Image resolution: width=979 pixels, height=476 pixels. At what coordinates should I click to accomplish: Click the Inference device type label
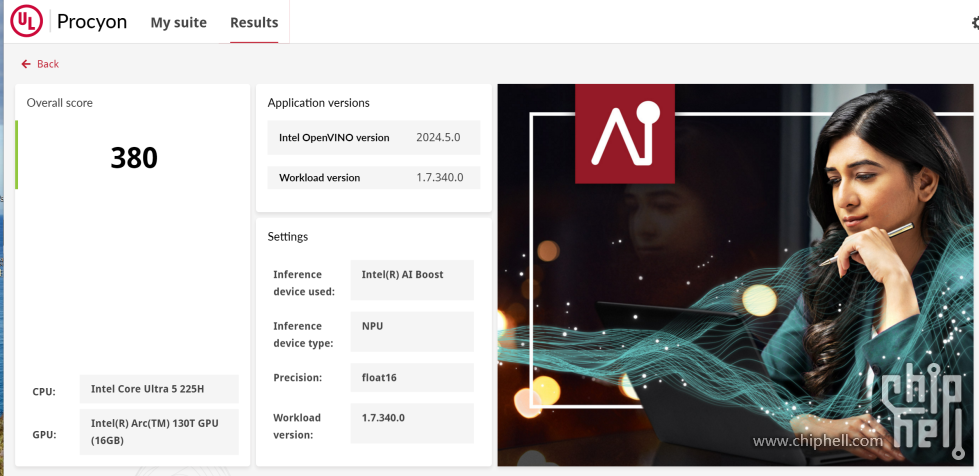click(x=303, y=335)
